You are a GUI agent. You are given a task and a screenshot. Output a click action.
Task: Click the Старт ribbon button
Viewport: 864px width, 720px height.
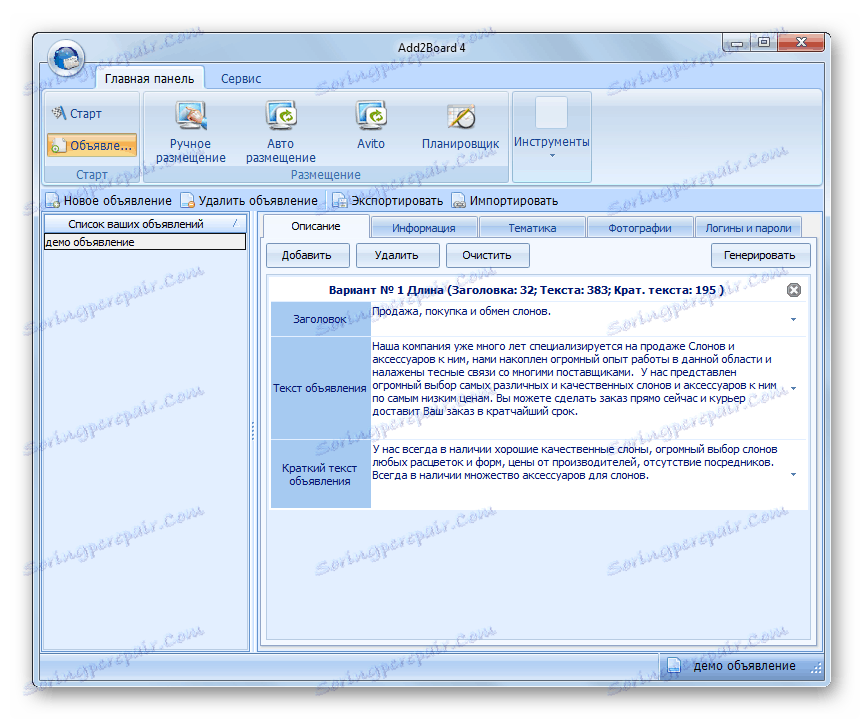[x=77, y=113]
